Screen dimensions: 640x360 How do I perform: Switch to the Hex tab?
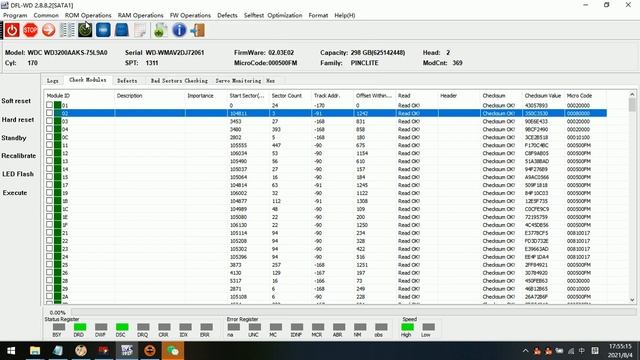[271, 80]
